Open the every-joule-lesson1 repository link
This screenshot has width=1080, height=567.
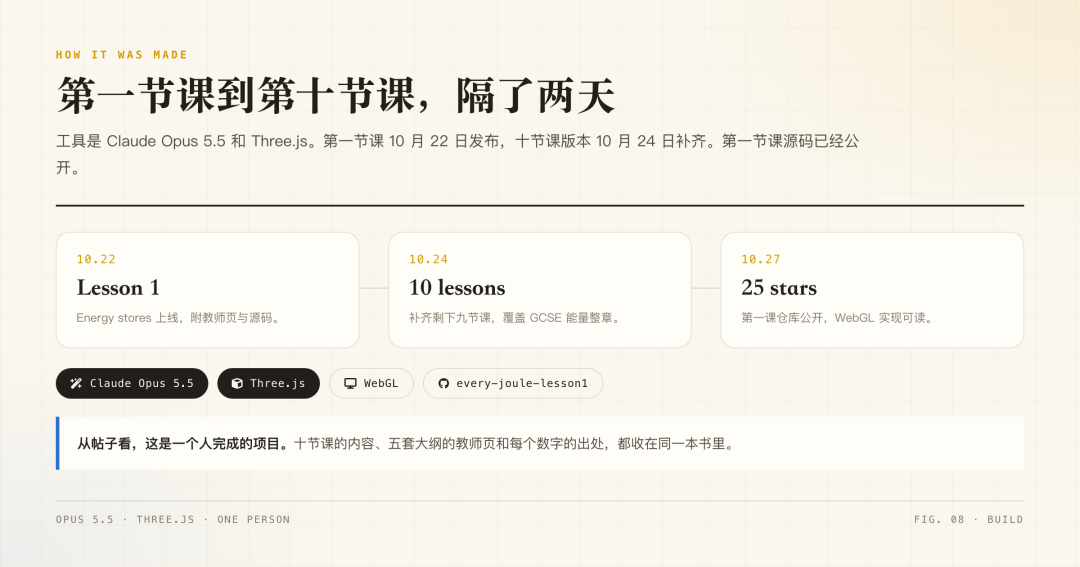513,383
